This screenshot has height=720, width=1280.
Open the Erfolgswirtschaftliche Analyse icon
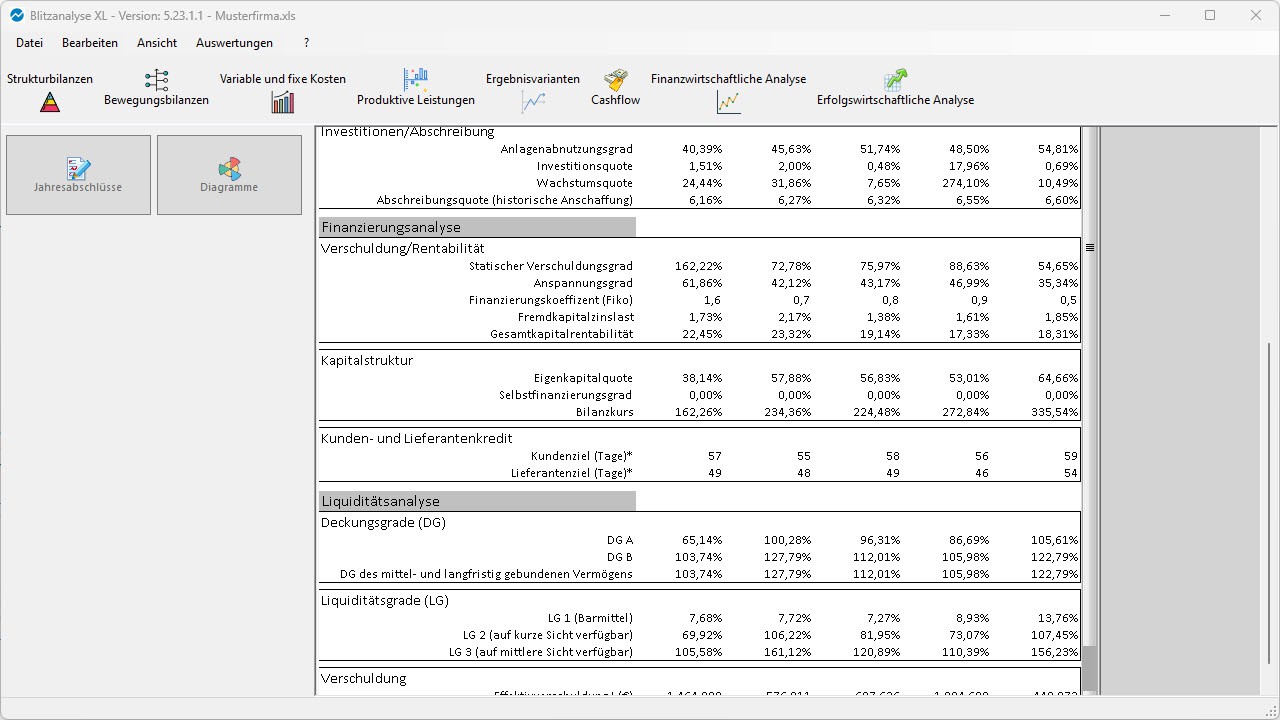pyautogui.click(x=895, y=80)
